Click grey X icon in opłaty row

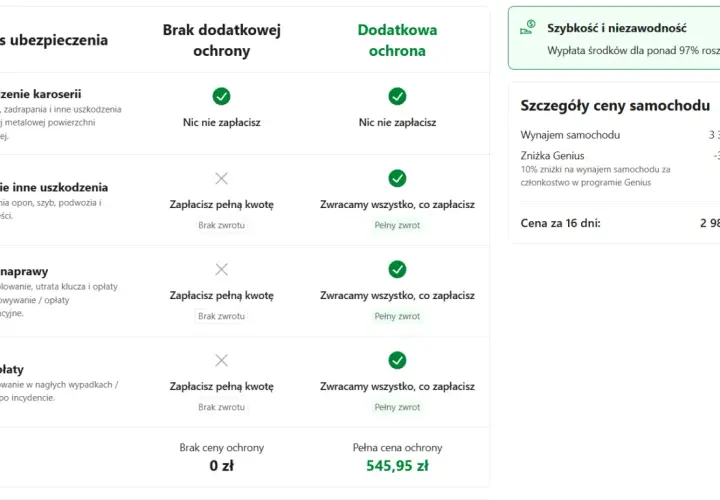point(221,360)
